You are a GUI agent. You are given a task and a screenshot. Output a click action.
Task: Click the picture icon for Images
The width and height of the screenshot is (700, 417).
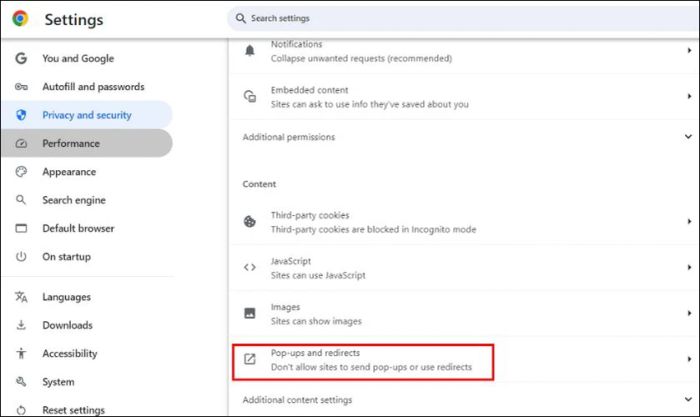point(250,313)
